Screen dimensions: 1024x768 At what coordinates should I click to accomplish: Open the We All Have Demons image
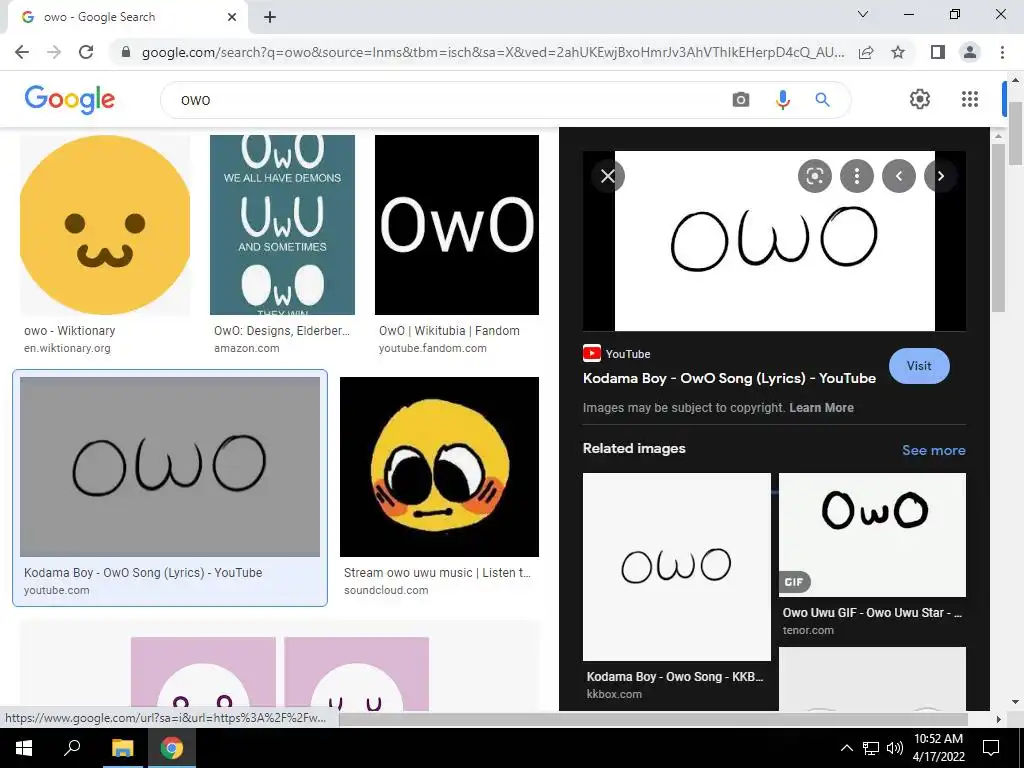[282, 225]
